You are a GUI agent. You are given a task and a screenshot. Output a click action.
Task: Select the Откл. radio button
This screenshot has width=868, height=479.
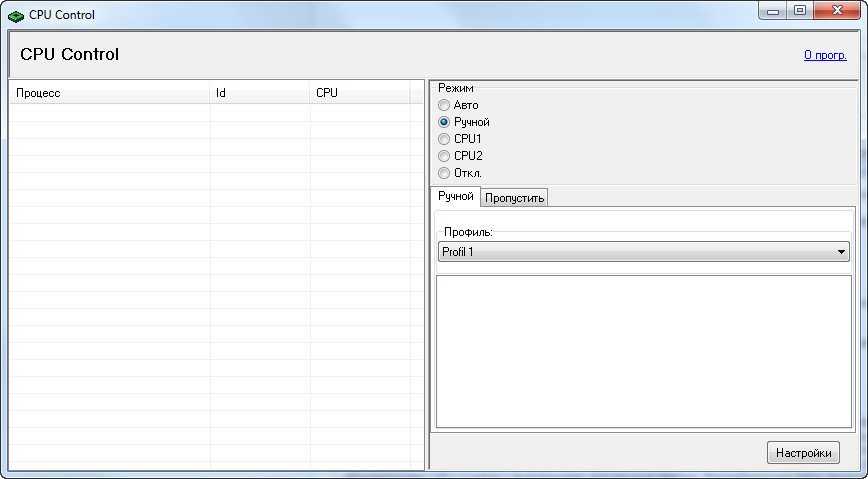445,173
